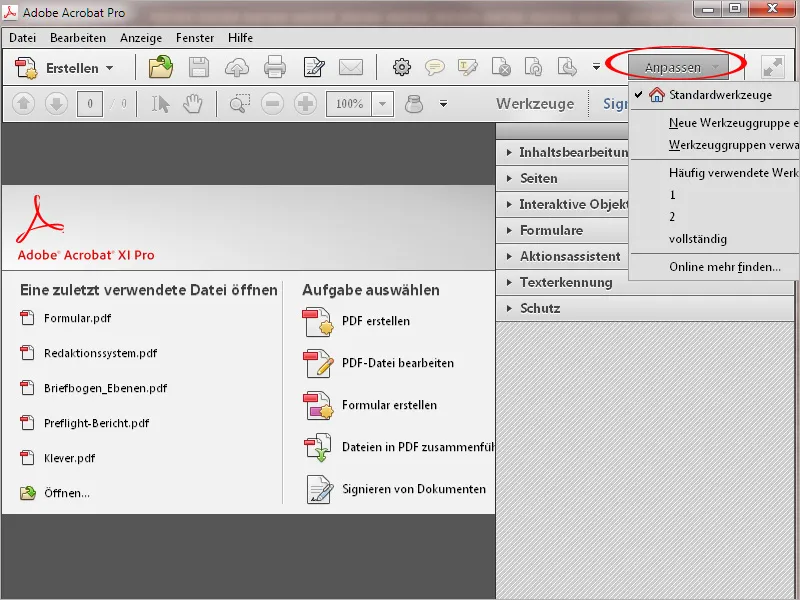This screenshot has width=800, height=600.
Task: Expand the Seiten panel
Action: pos(562,178)
